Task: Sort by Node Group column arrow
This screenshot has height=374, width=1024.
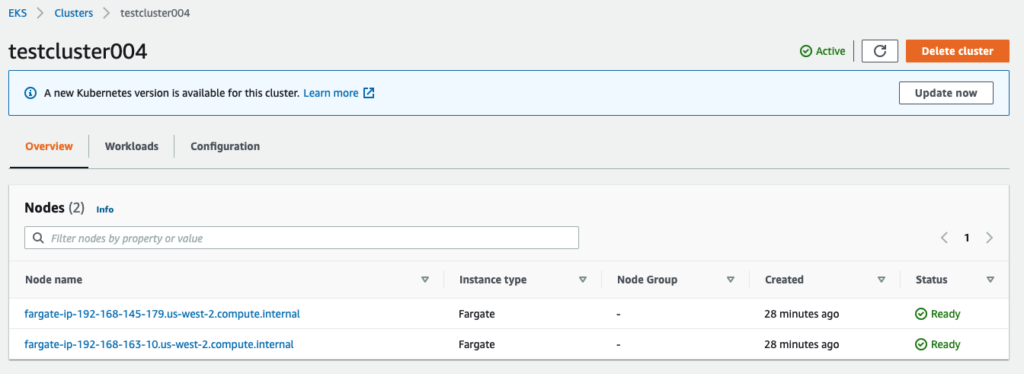Action: click(731, 279)
